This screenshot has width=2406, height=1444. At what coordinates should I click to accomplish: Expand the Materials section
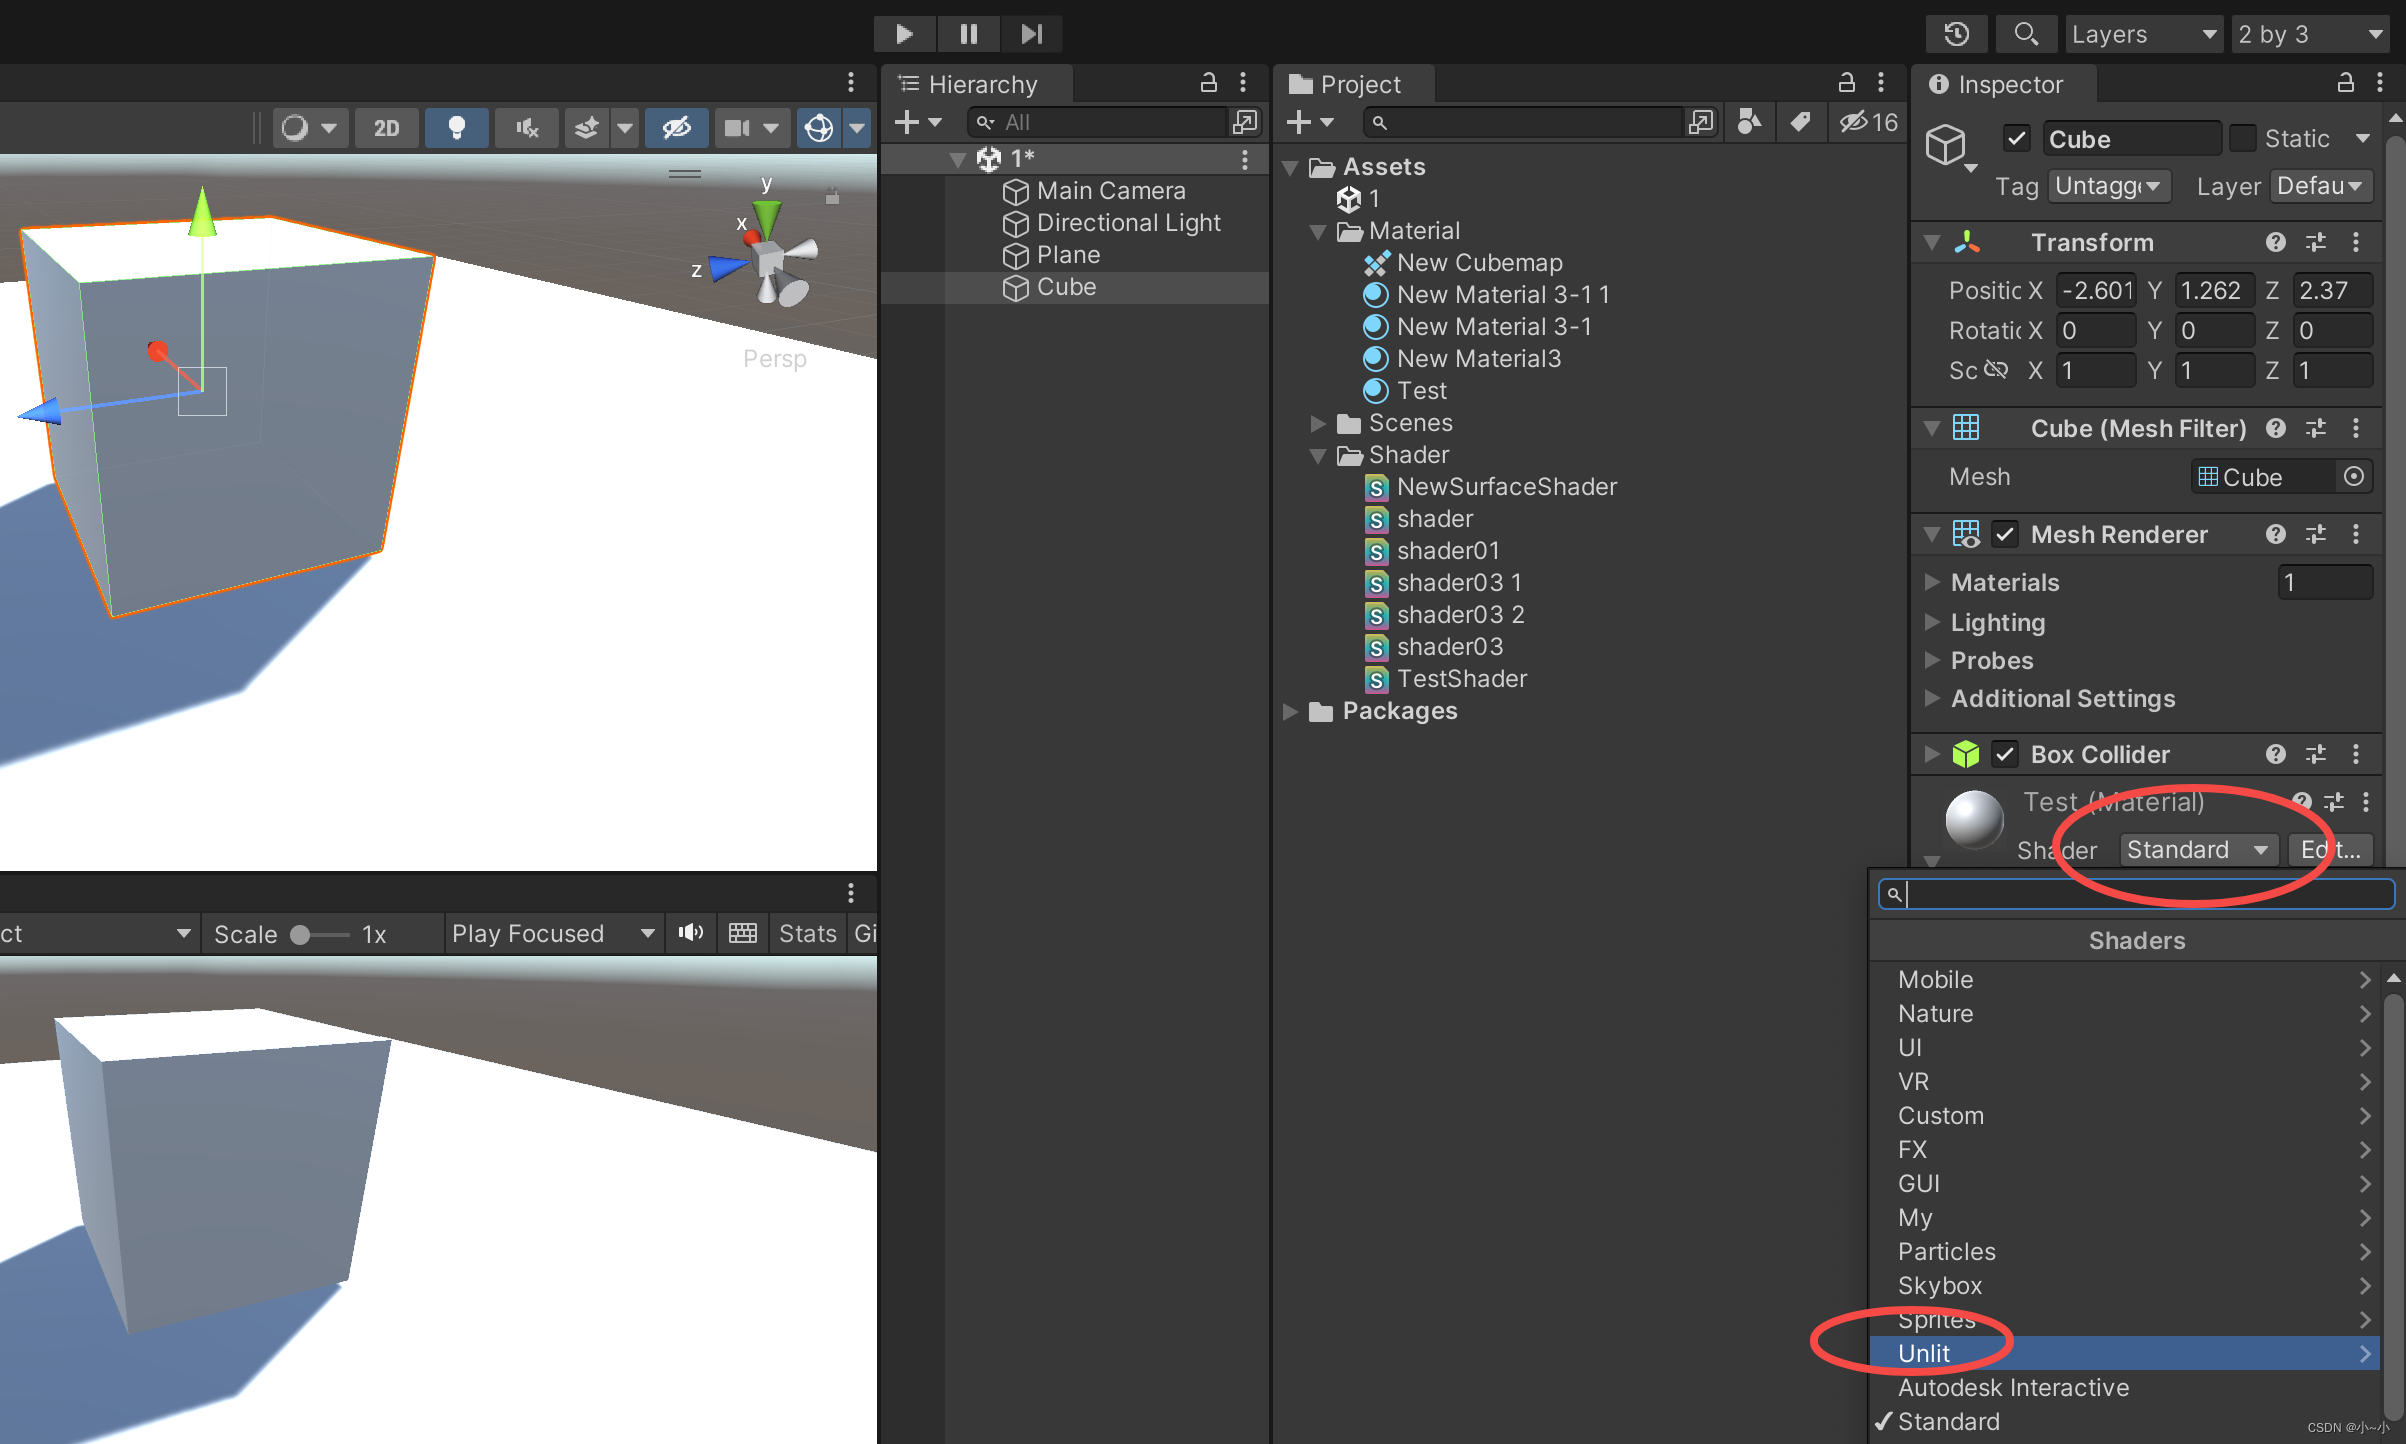pos(1932,582)
